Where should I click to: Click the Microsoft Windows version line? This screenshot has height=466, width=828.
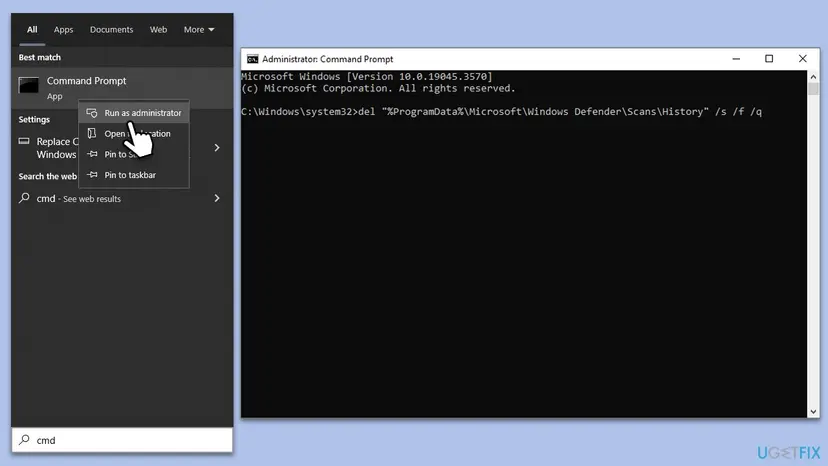coord(367,77)
